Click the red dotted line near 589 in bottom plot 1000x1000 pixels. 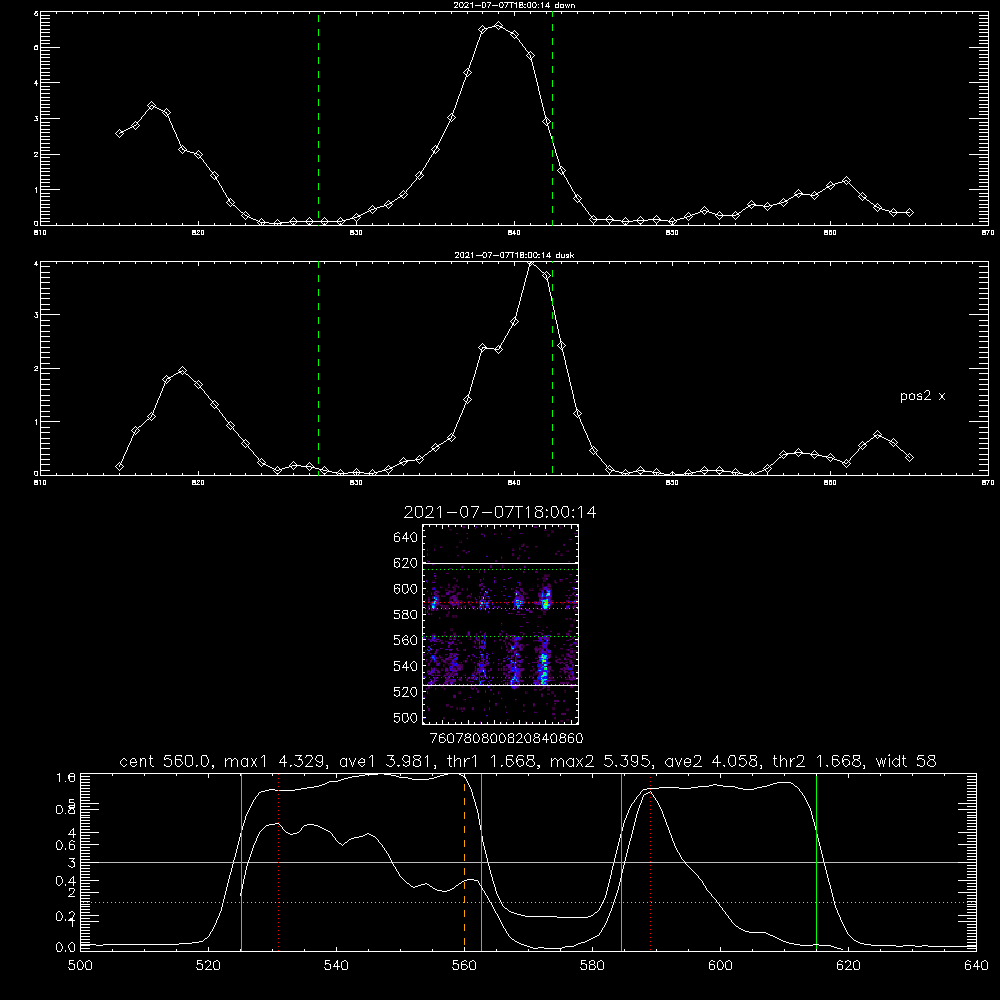[x=651, y=861]
